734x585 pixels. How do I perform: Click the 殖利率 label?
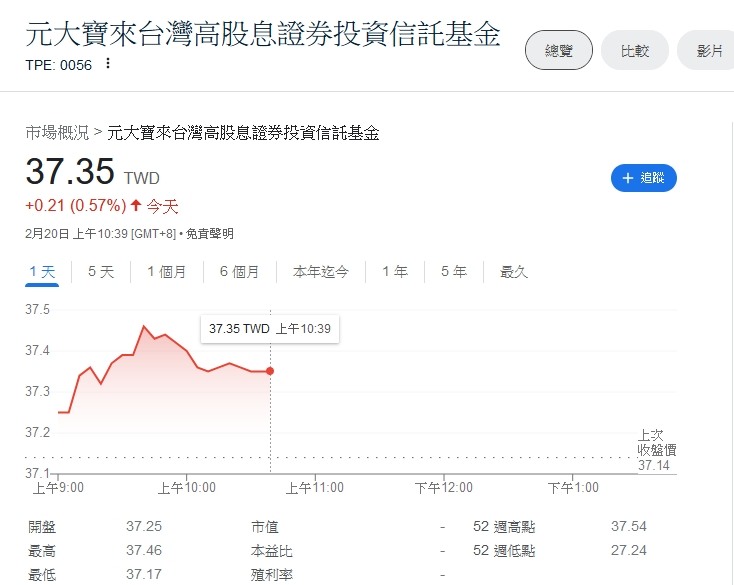click(272, 575)
